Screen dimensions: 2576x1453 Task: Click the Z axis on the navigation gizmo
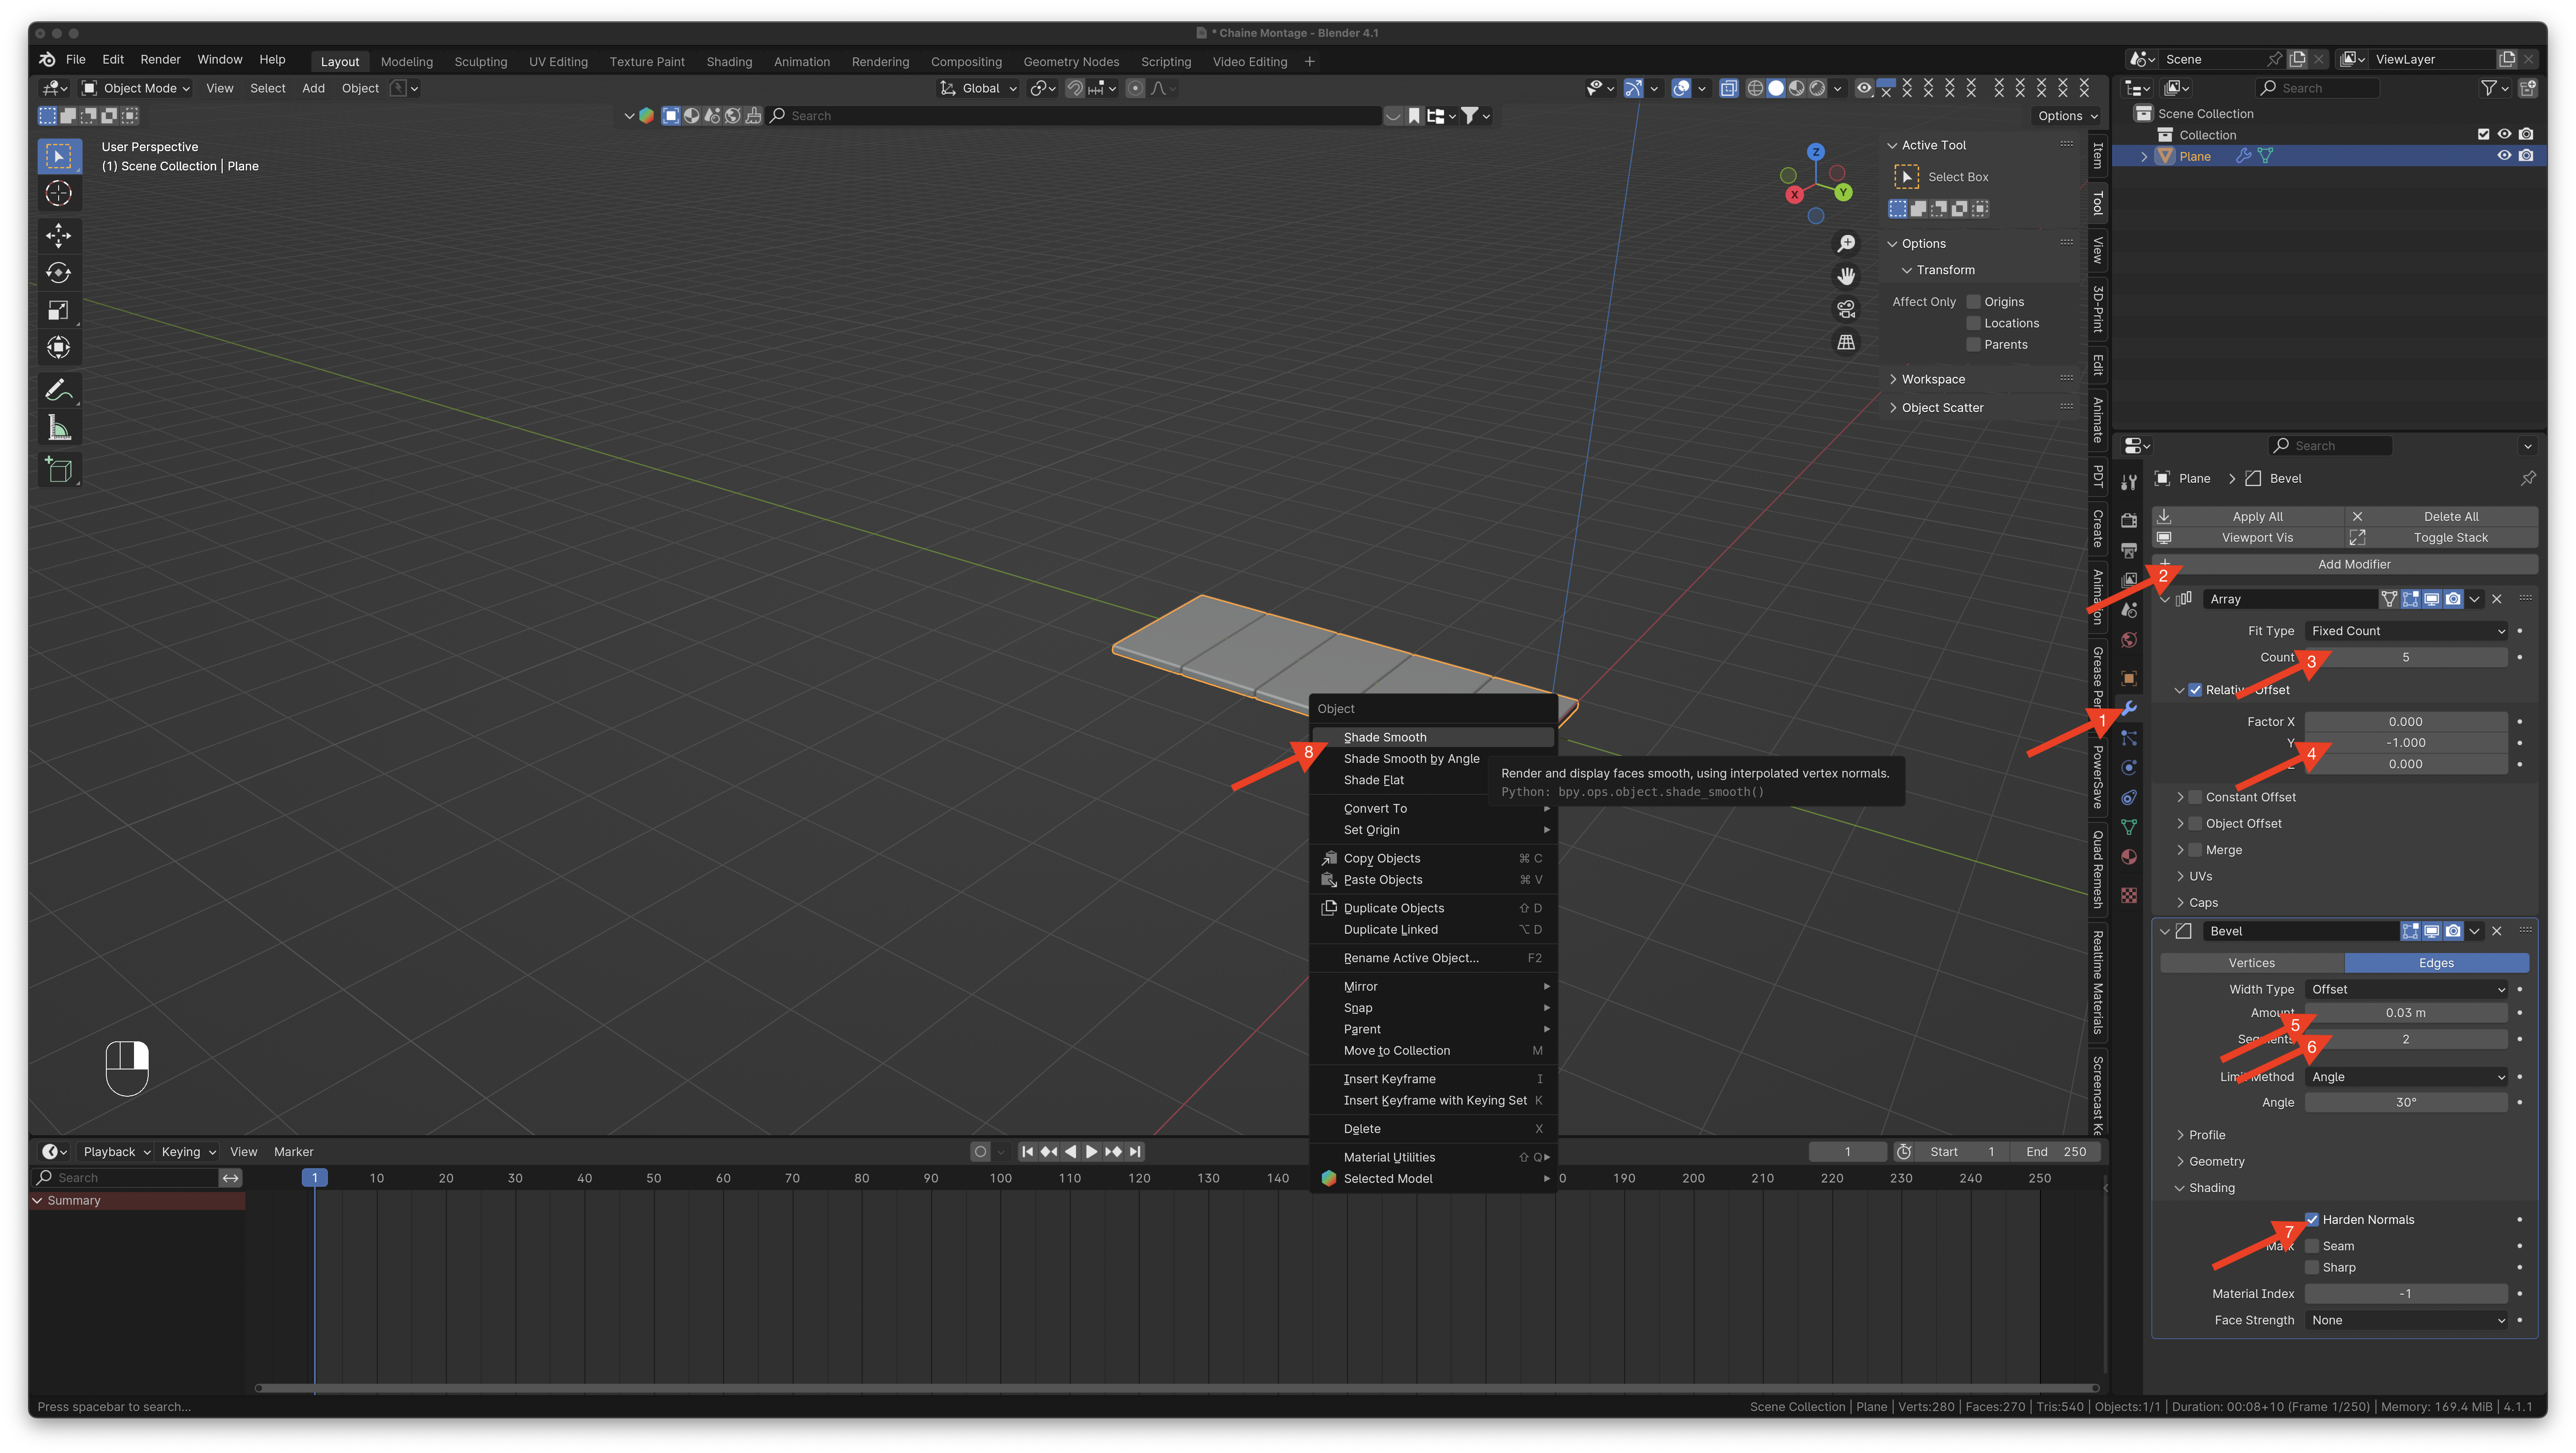1816,152
